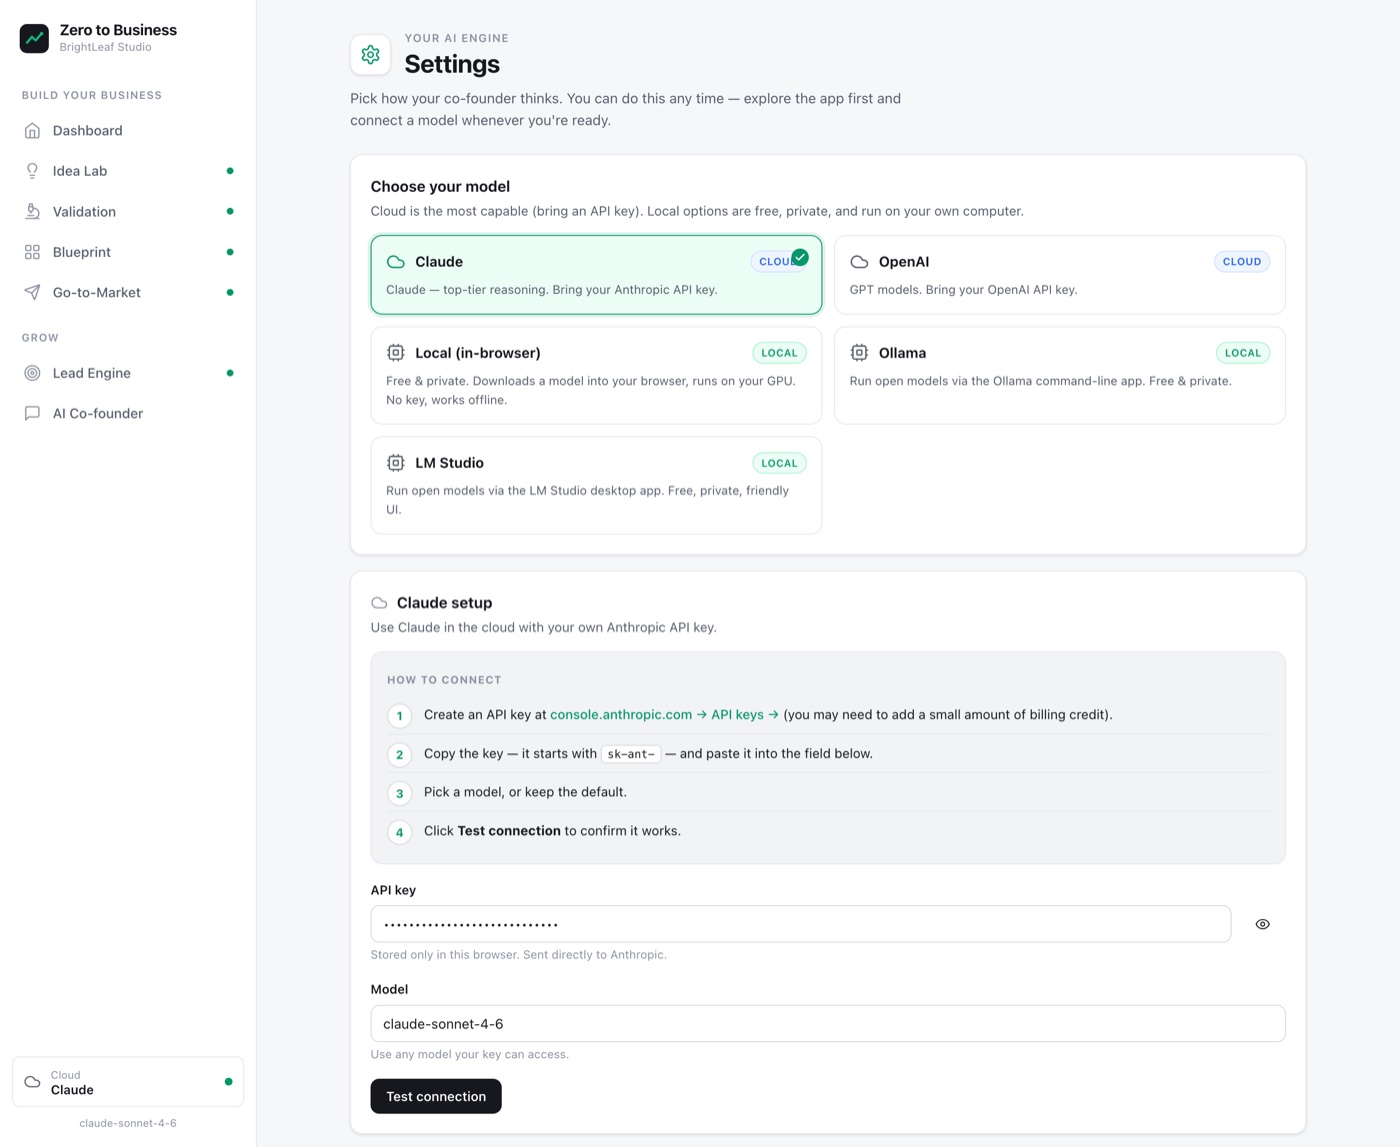Click the LOCAL badge on LM Studio card

coord(779,463)
